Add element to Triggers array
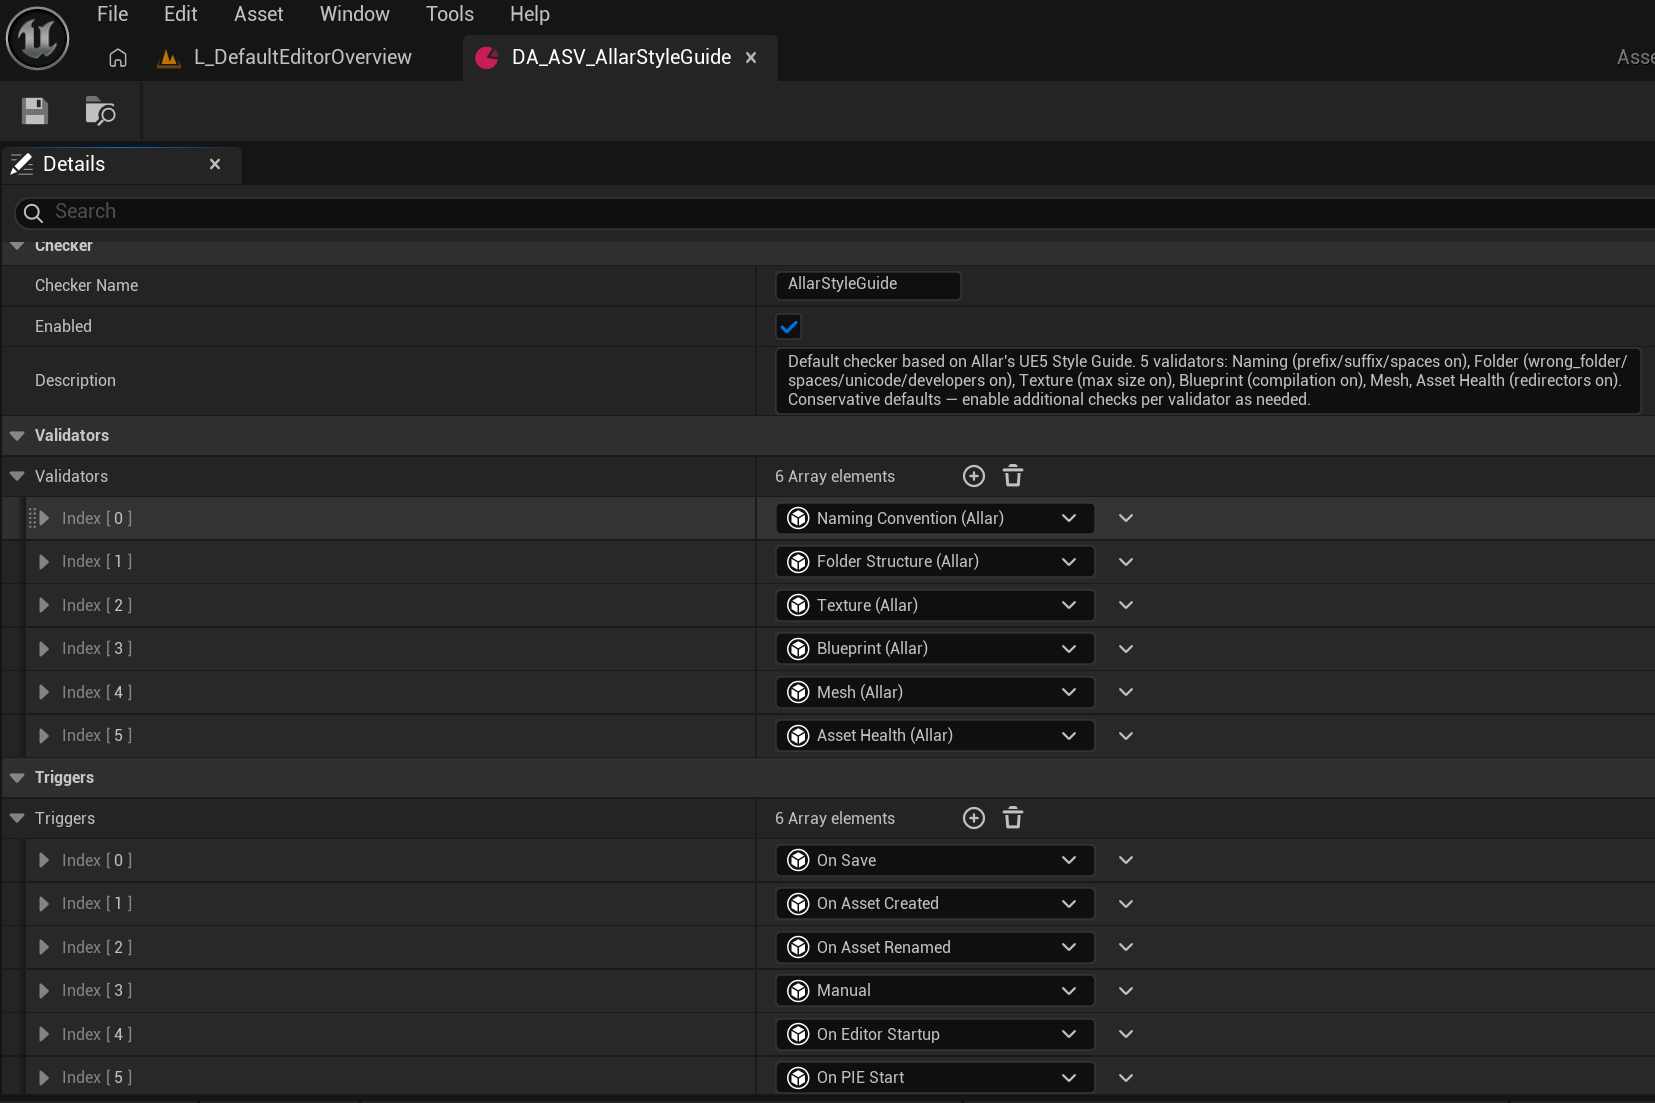The width and height of the screenshot is (1655, 1103). 974,818
